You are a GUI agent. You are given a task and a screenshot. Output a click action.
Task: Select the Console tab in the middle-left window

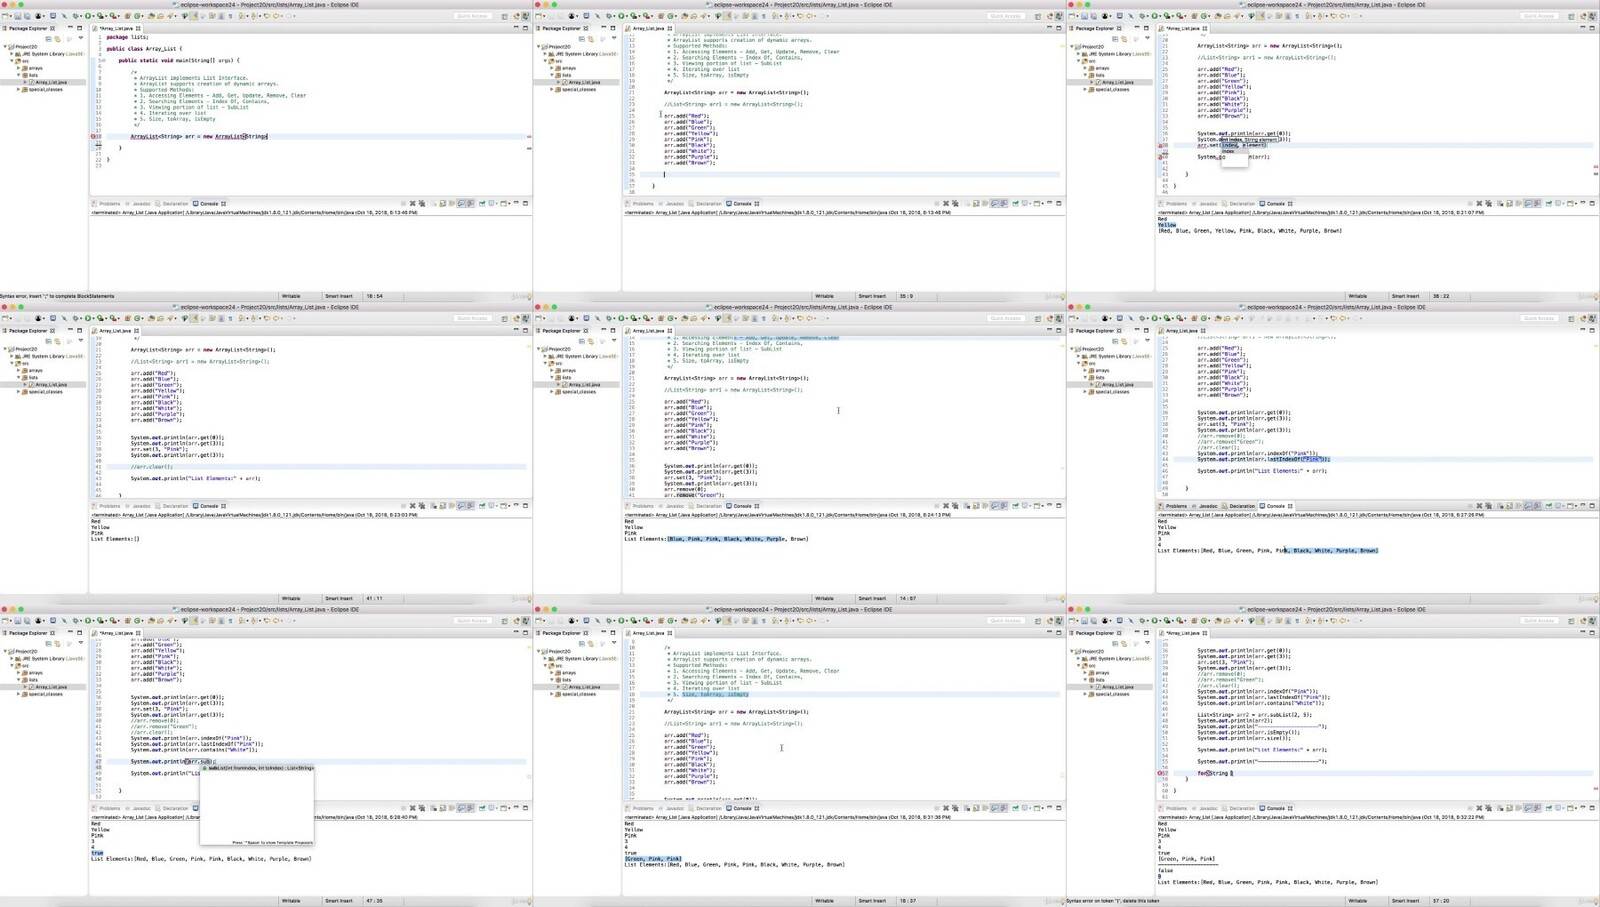(x=209, y=505)
